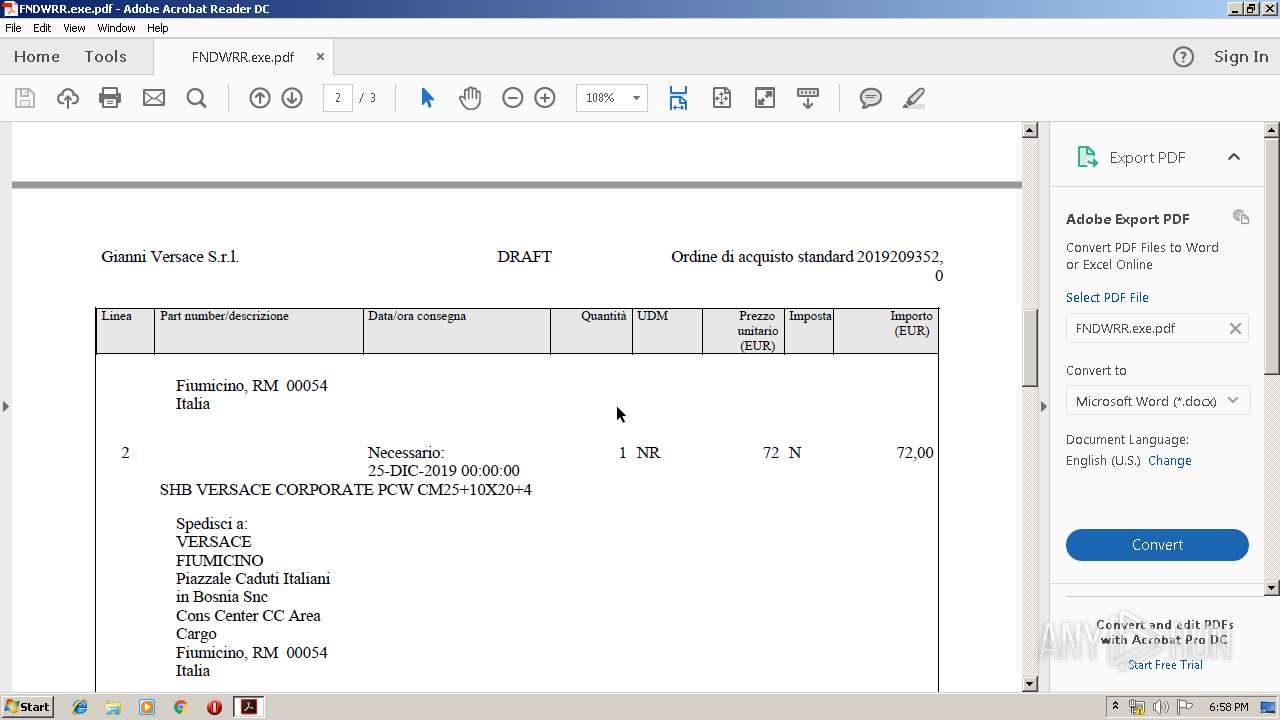Screen dimensions: 1280x720
Task: Open the Find text magnifier icon
Action: pos(196,98)
